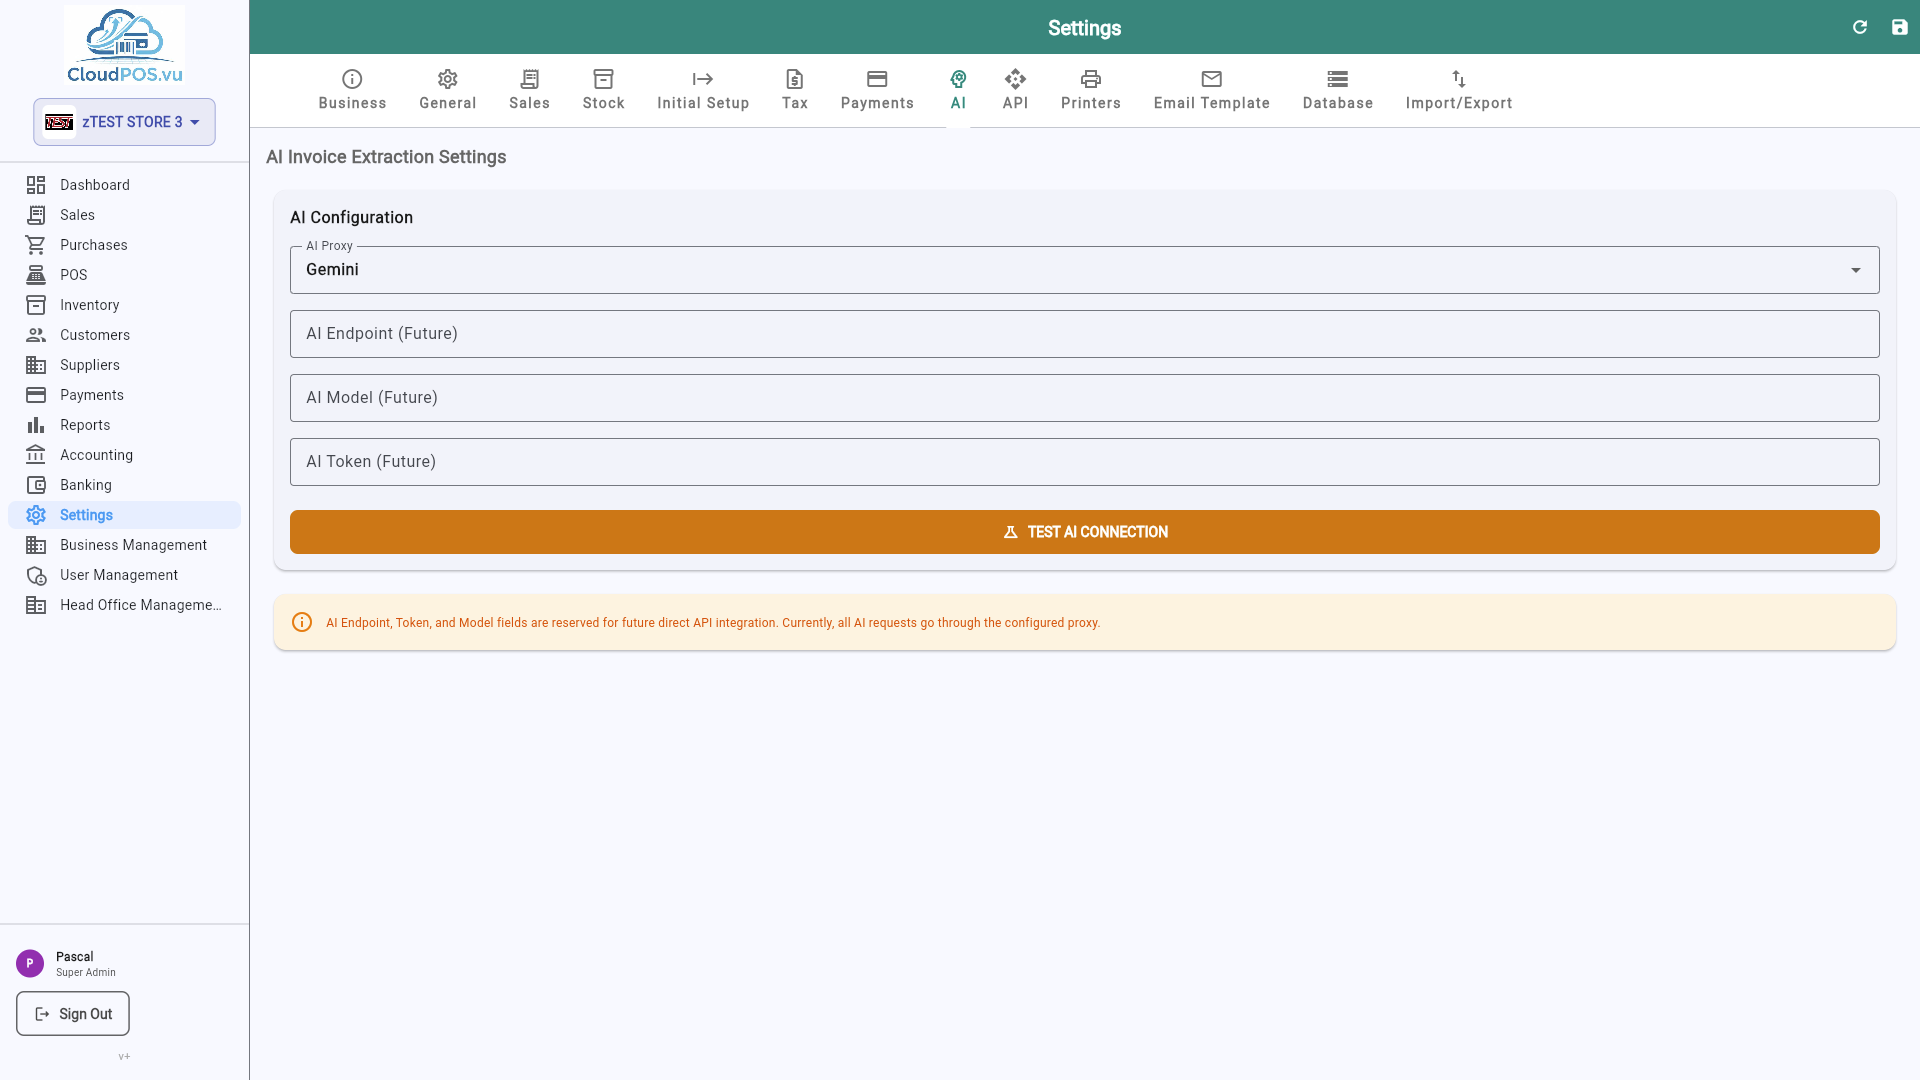1920x1080 pixels.
Task: Click the Payments tab card icon
Action: coord(877,79)
